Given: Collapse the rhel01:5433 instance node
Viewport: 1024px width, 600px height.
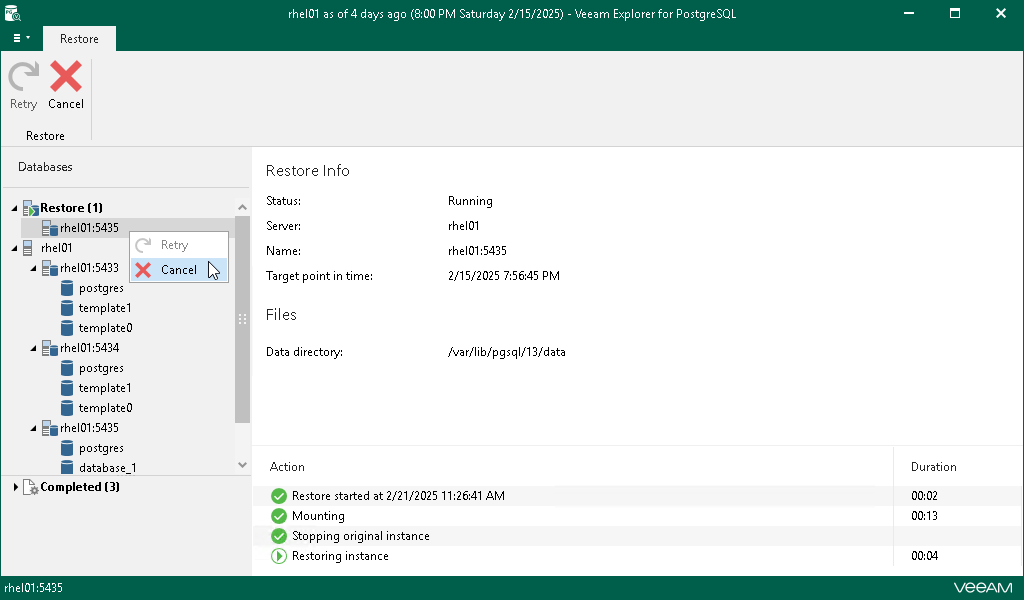Looking at the screenshot, I should [33, 268].
